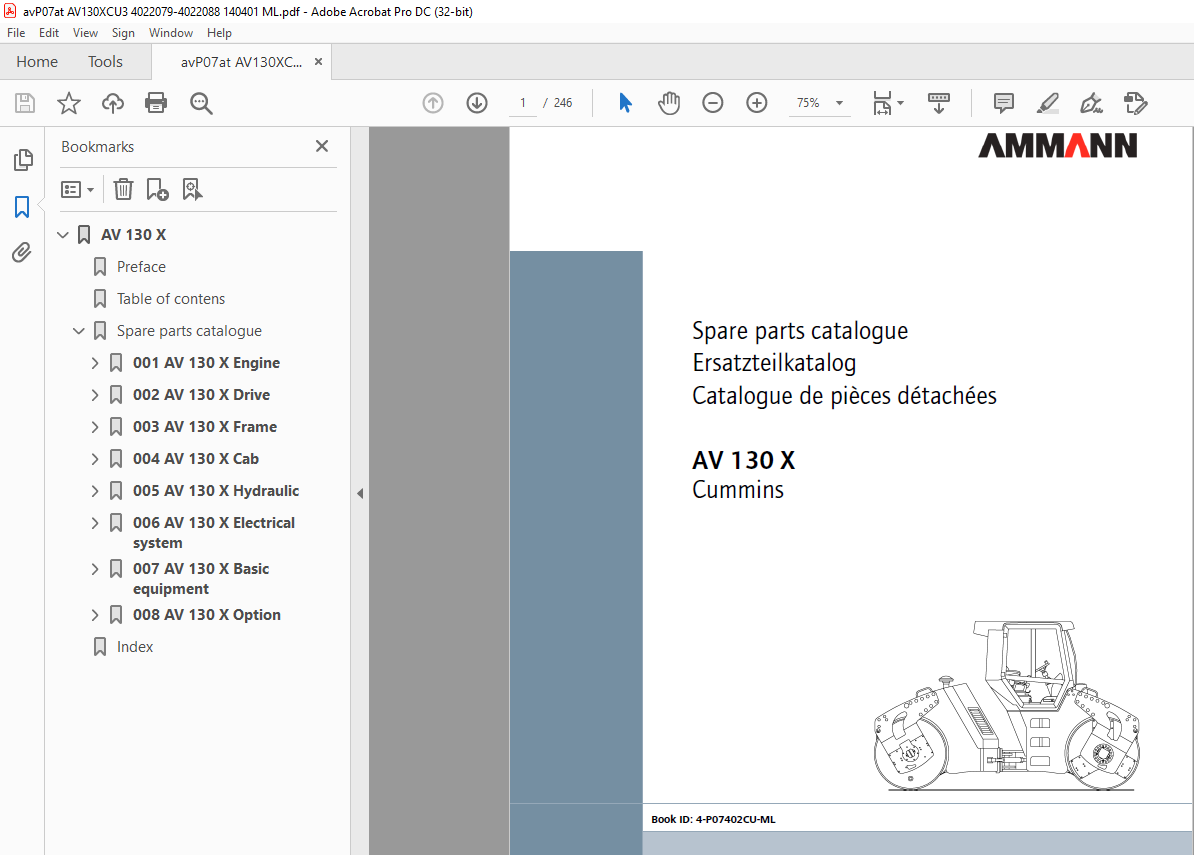Jump to Table of contens bookmark
This screenshot has width=1194, height=855.
click(171, 298)
